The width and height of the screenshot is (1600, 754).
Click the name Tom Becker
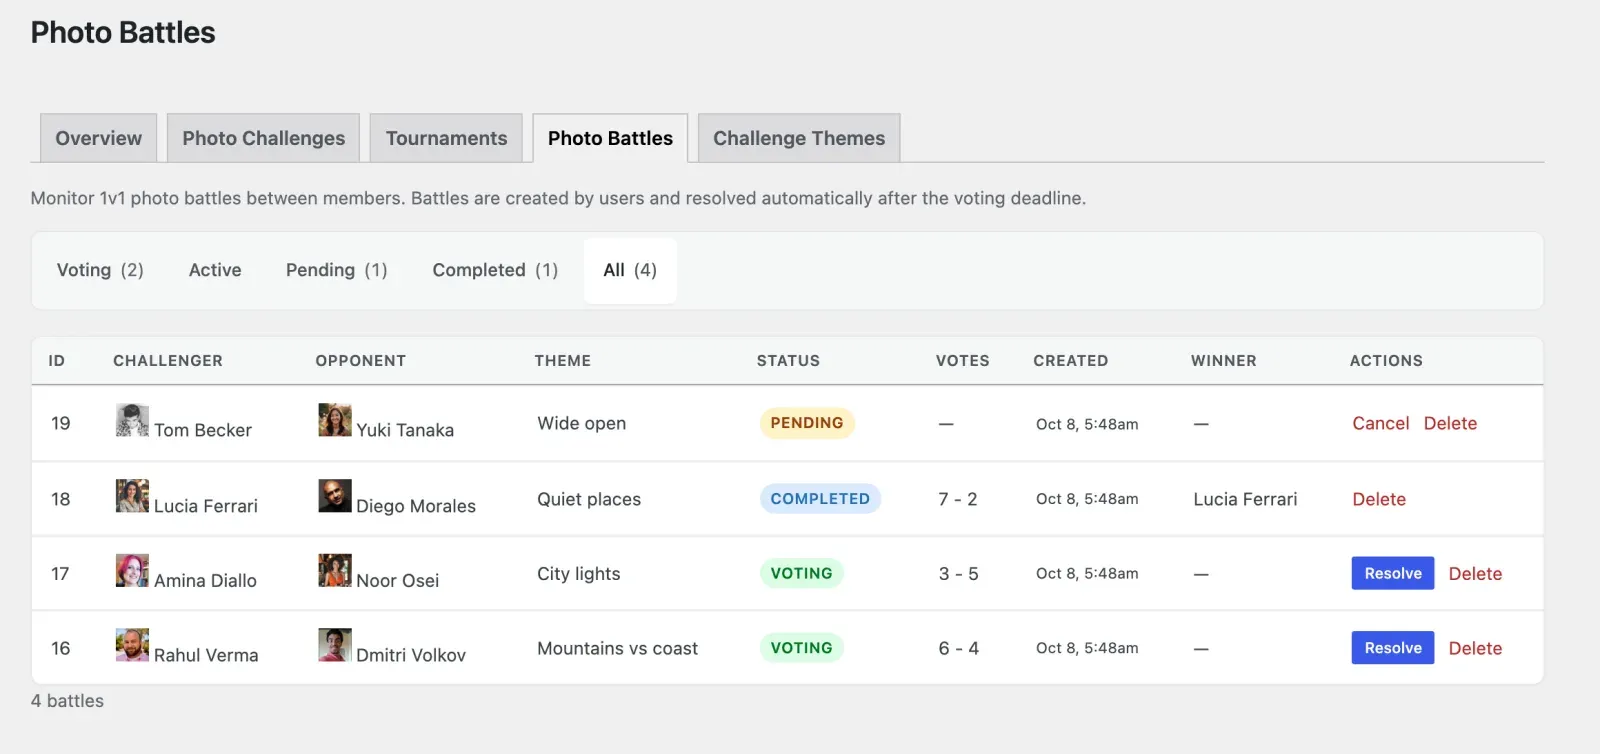pos(203,430)
